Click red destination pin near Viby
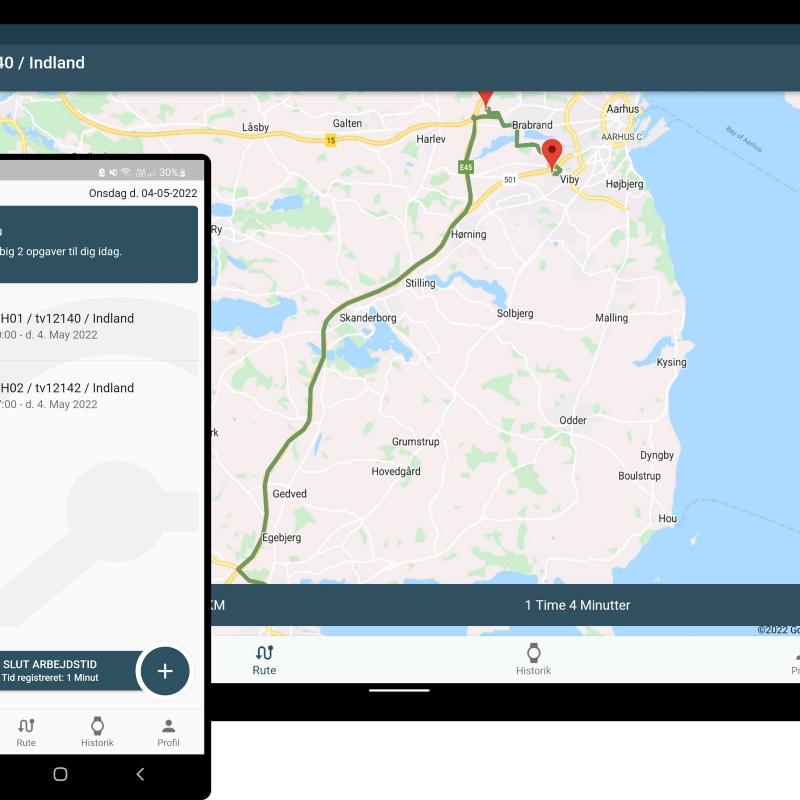Viewport: 800px width, 800px height. (x=551, y=155)
